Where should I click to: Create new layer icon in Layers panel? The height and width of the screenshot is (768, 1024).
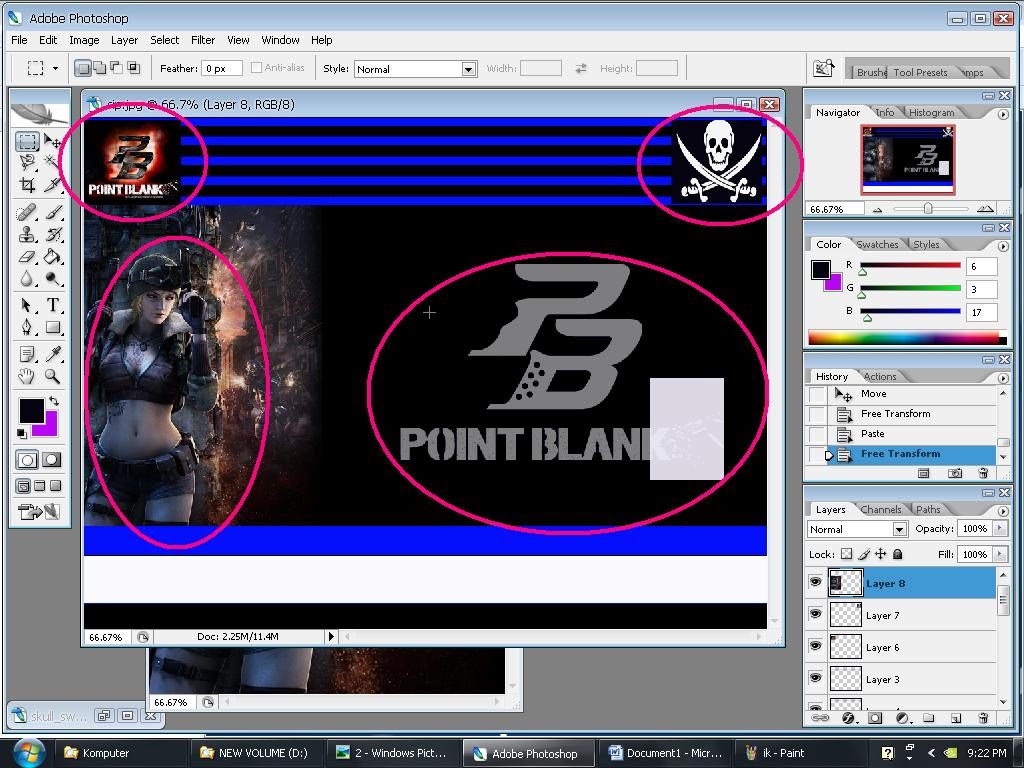pyautogui.click(x=956, y=718)
